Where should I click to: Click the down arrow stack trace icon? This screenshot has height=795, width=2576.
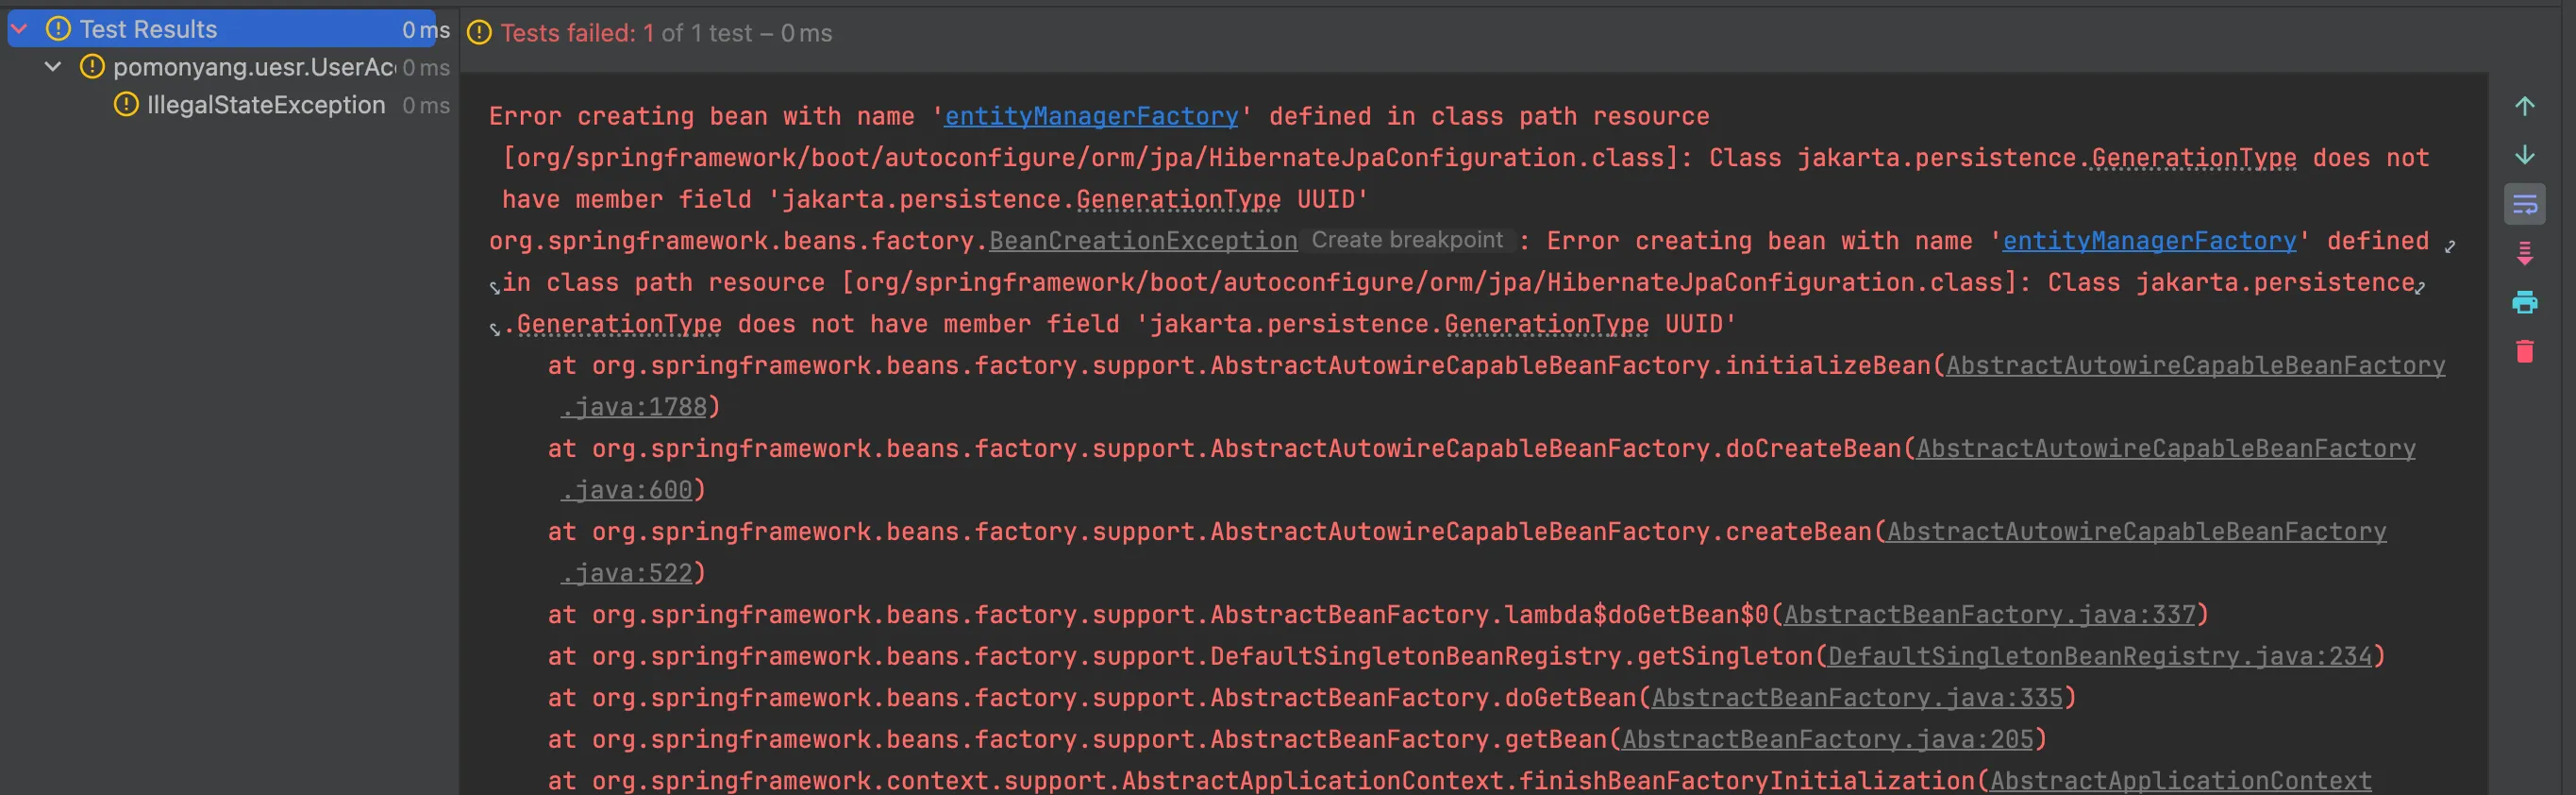click(2524, 155)
